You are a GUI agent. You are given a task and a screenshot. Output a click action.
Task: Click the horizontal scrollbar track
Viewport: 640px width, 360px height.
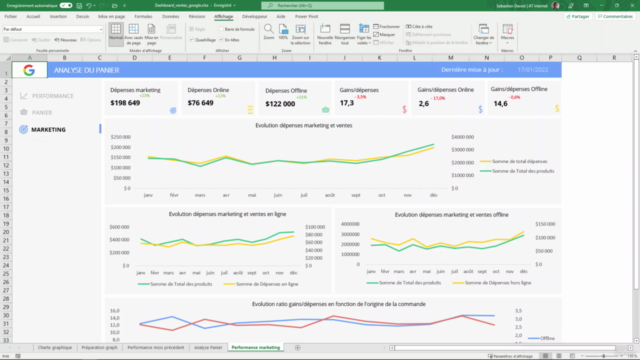coord(505,348)
